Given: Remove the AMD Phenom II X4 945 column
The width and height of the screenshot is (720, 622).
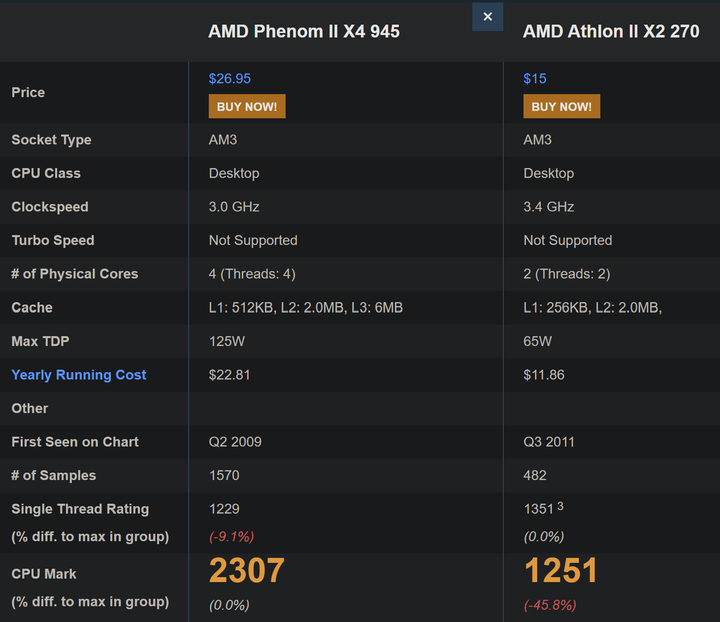Looking at the screenshot, I should click(x=487, y=17).
